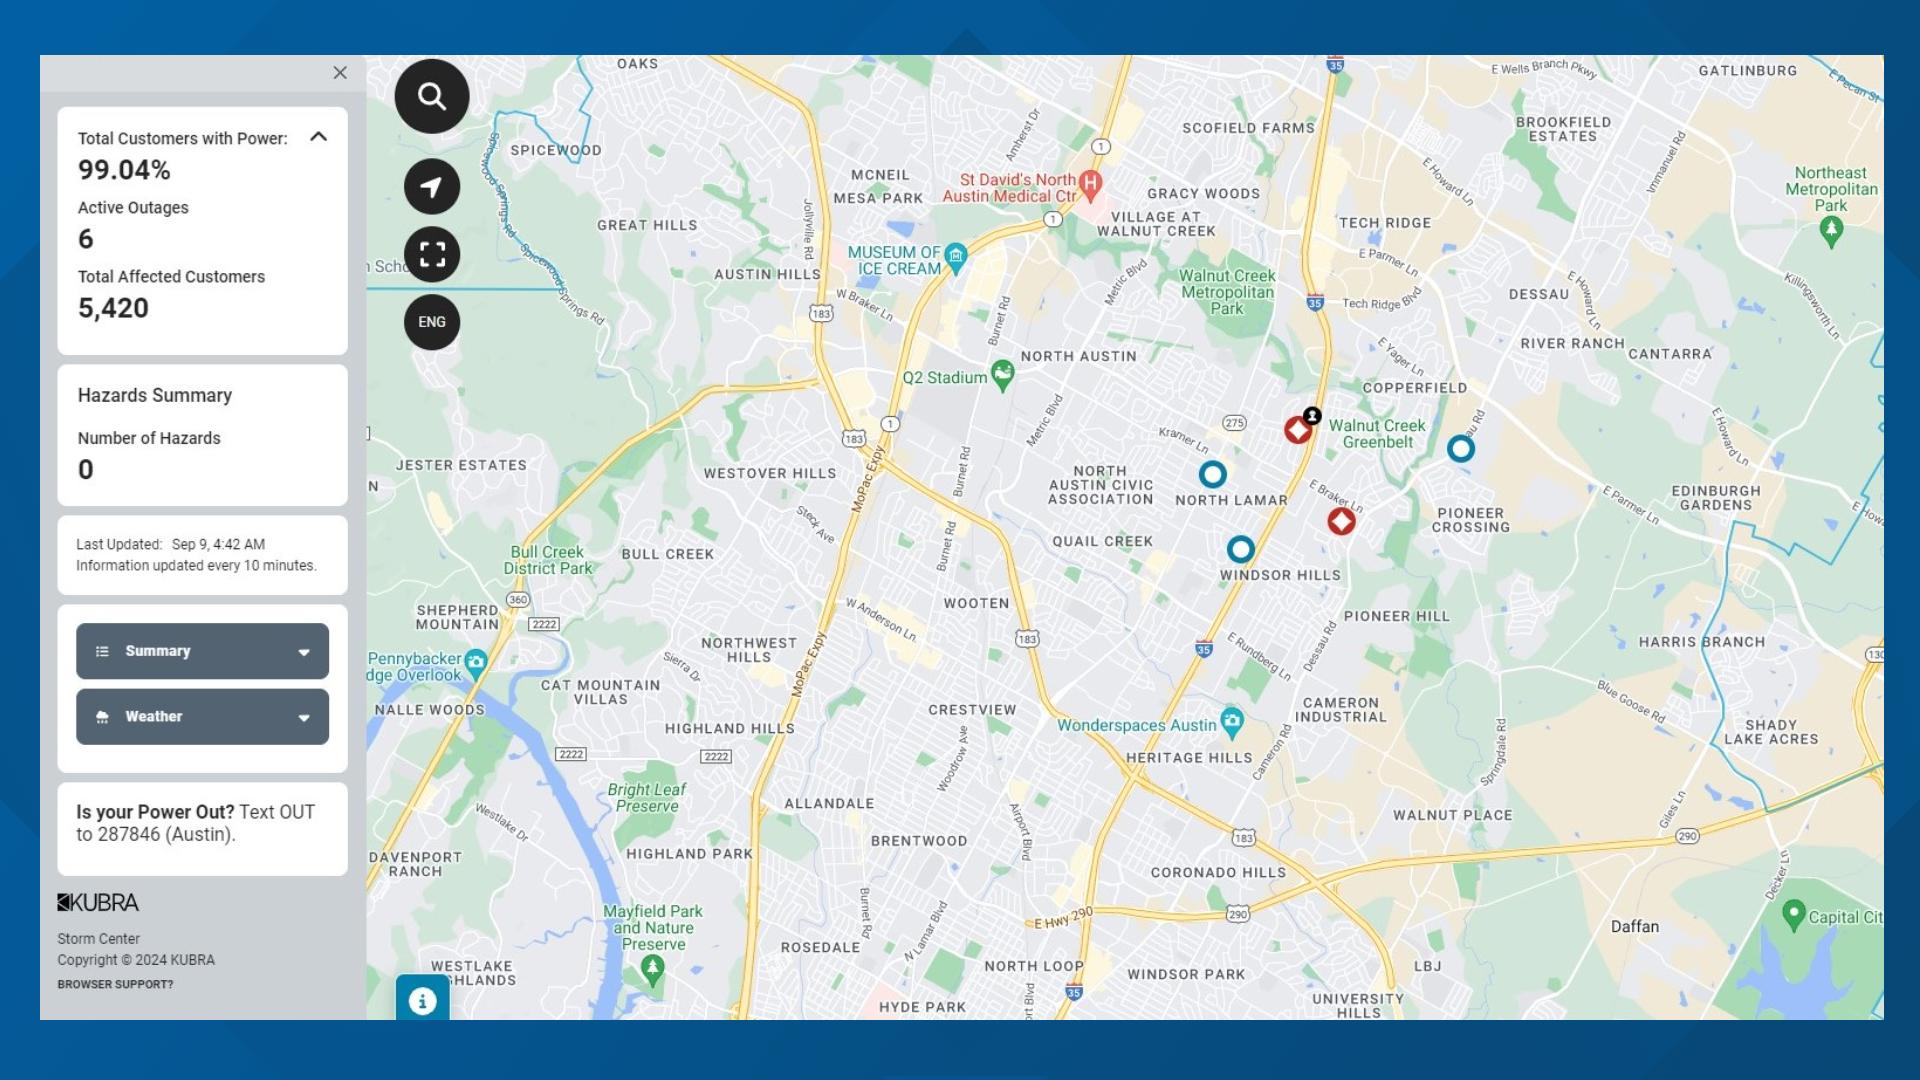Click the search magnifier icon

(x=433, y=96)
